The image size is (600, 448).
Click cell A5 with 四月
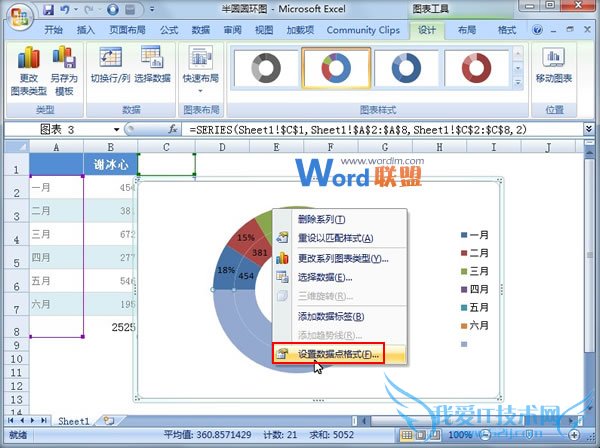pos(56,257)
